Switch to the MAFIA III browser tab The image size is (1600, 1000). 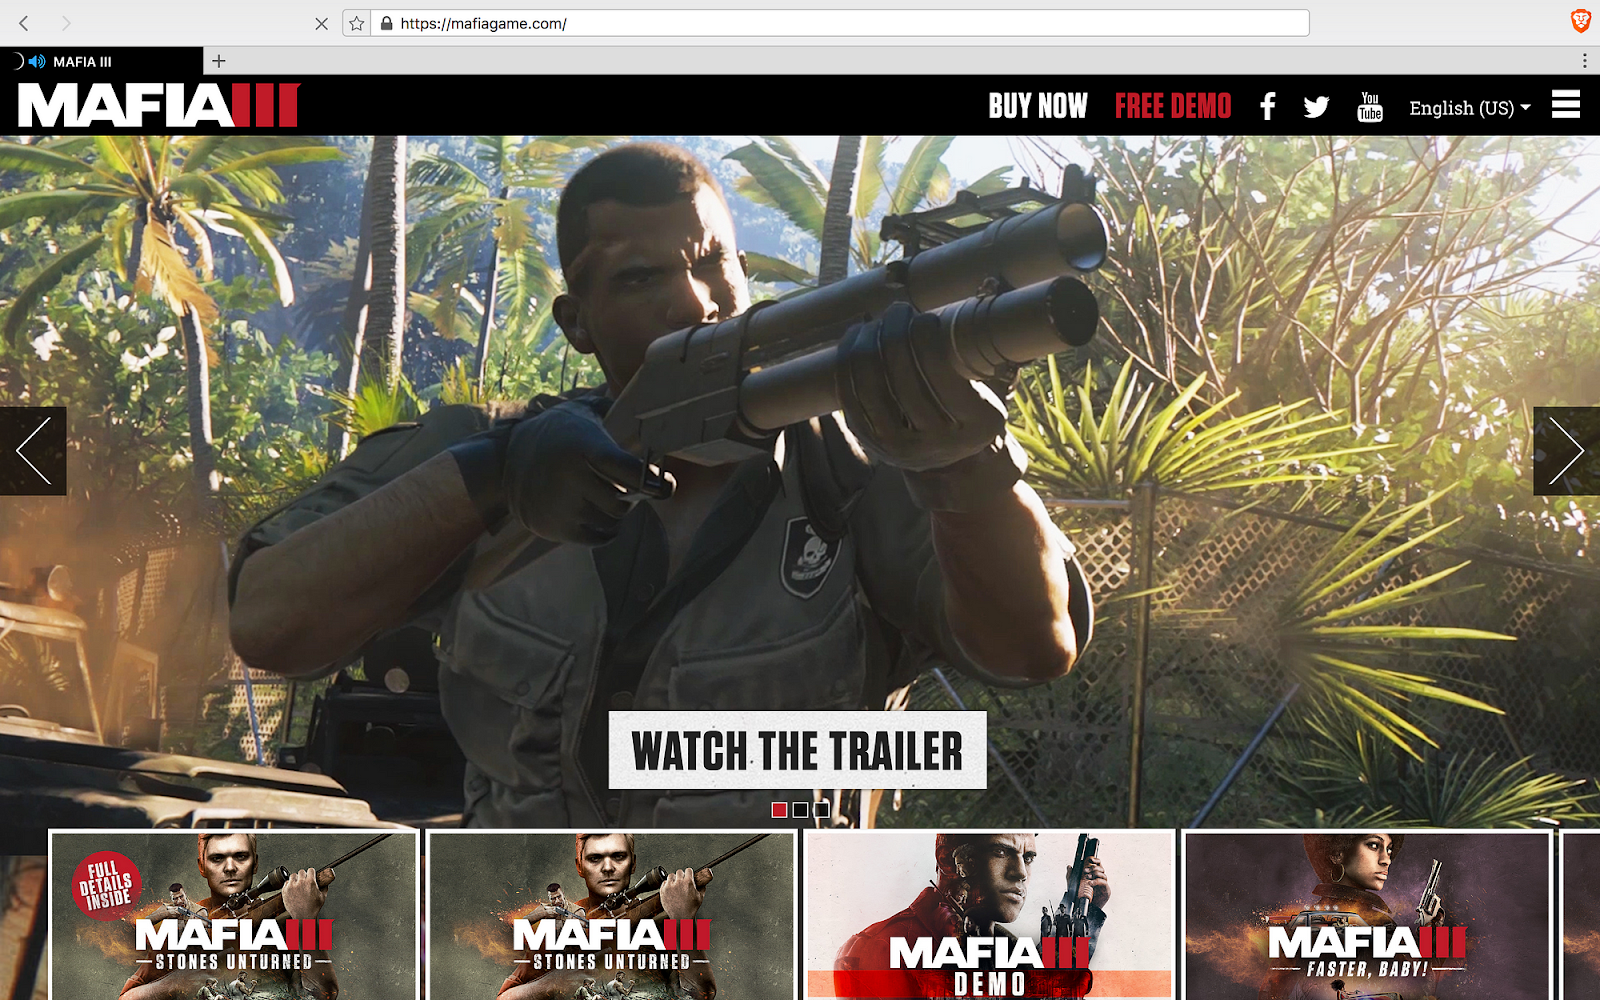click(x=101, y=61)
